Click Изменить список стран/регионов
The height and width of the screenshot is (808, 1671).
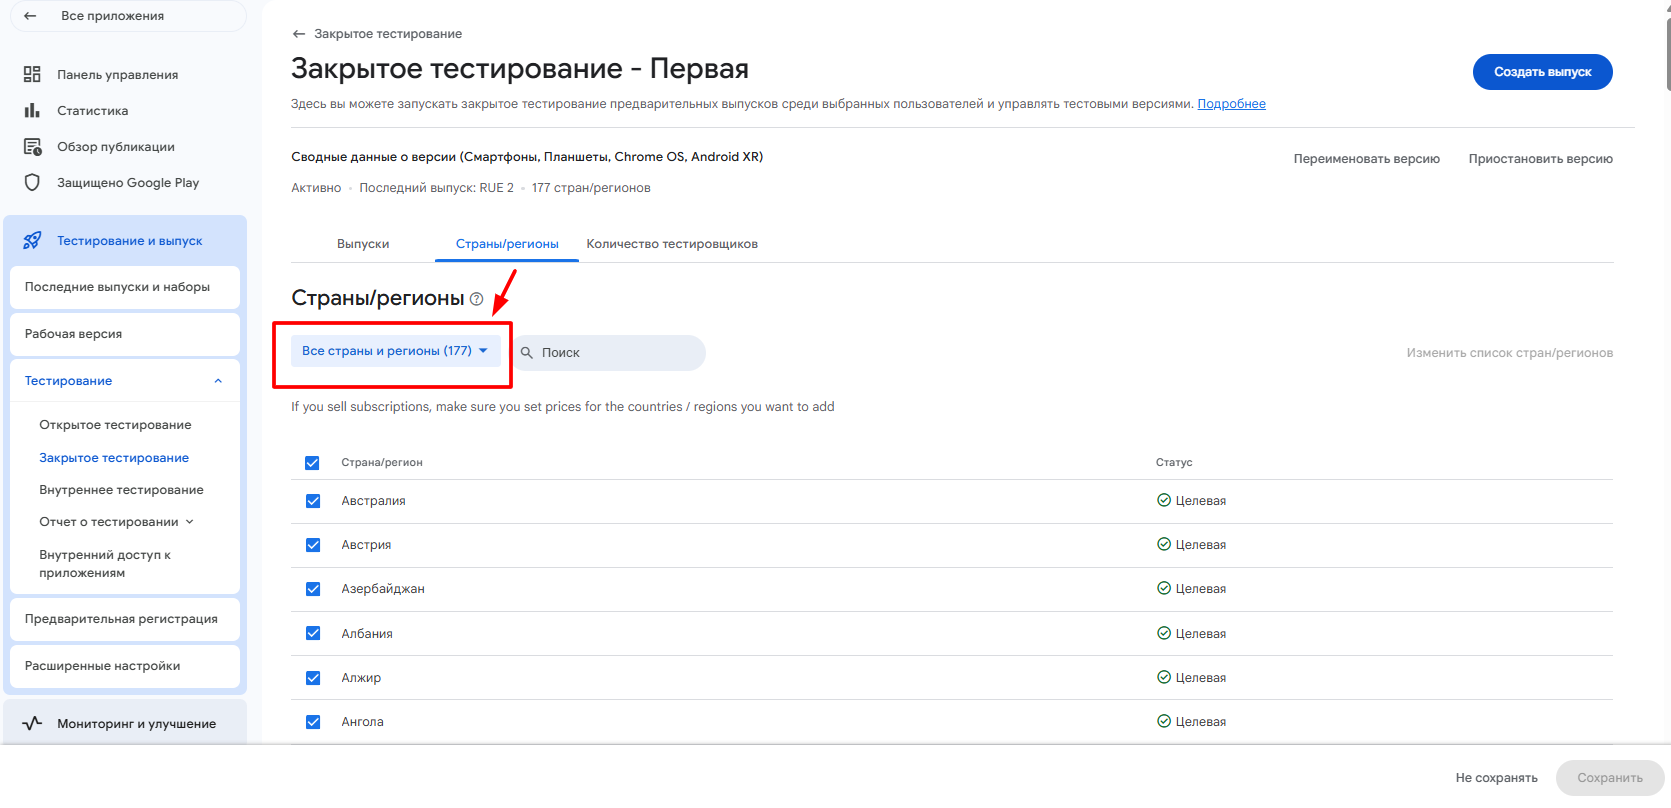pos(1509,353)
